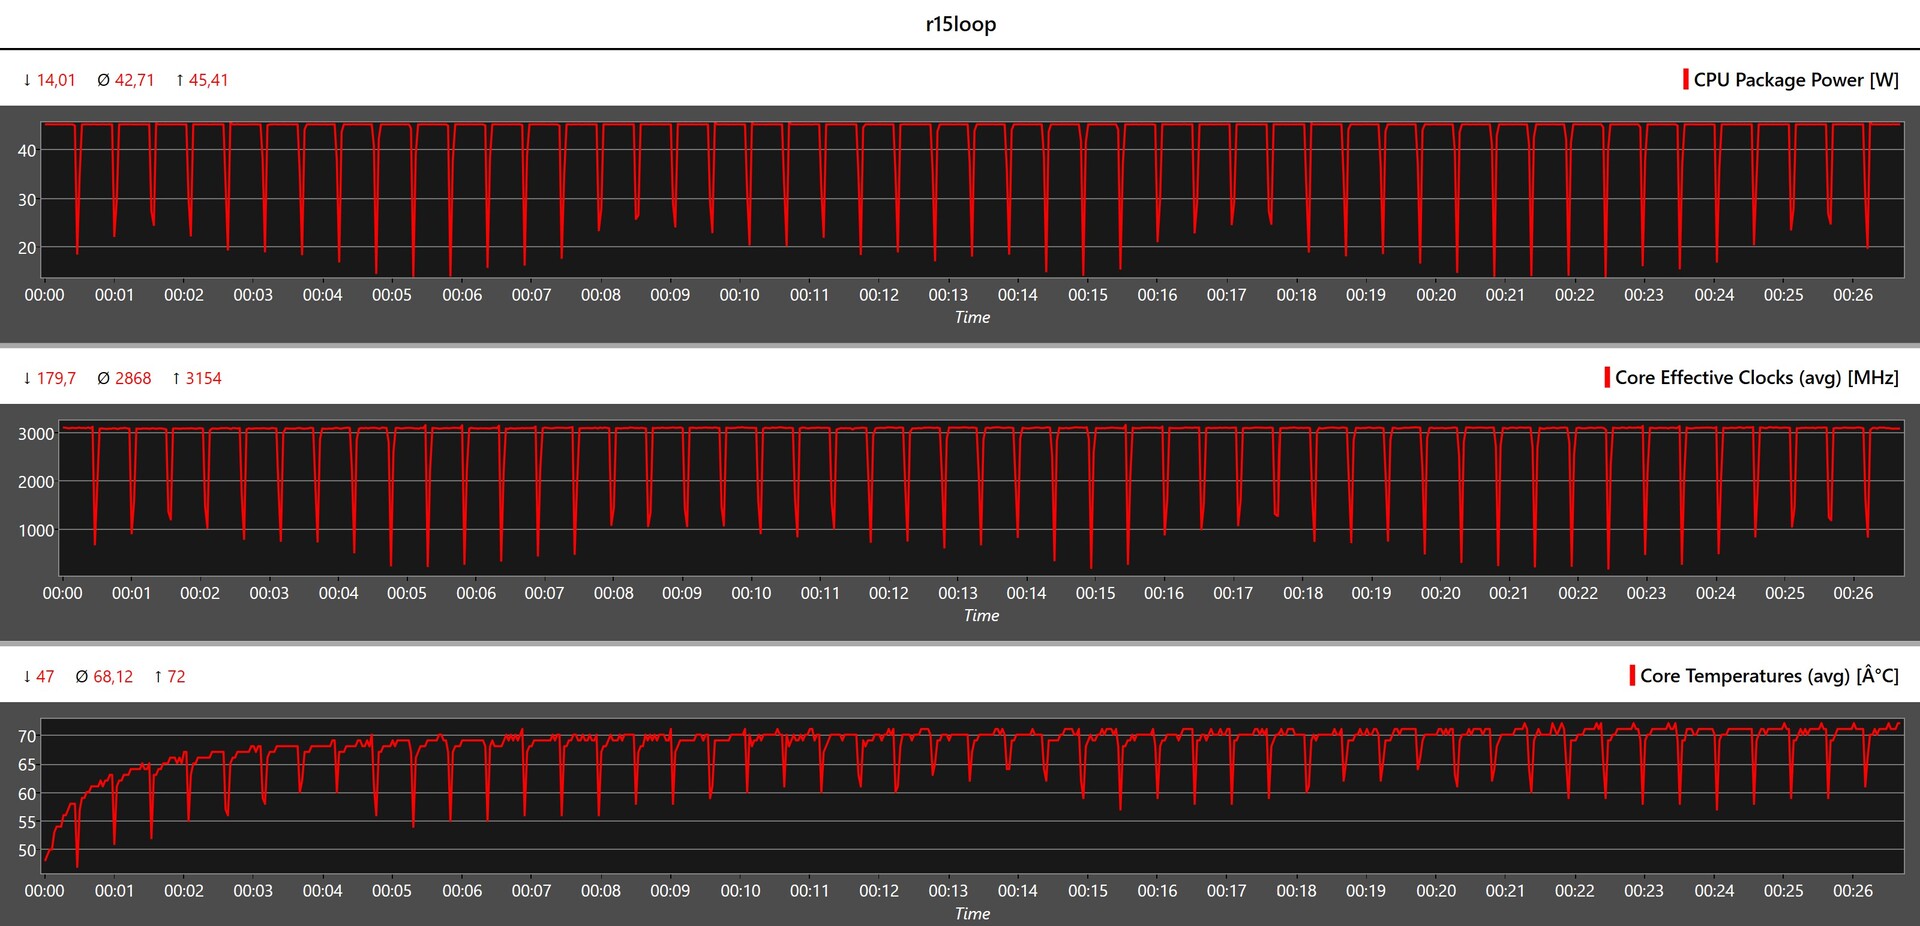This screenshot has height=926, width=1920.
Task: Click the 00:23 tick on the clocks chart
Action: 1646,593
